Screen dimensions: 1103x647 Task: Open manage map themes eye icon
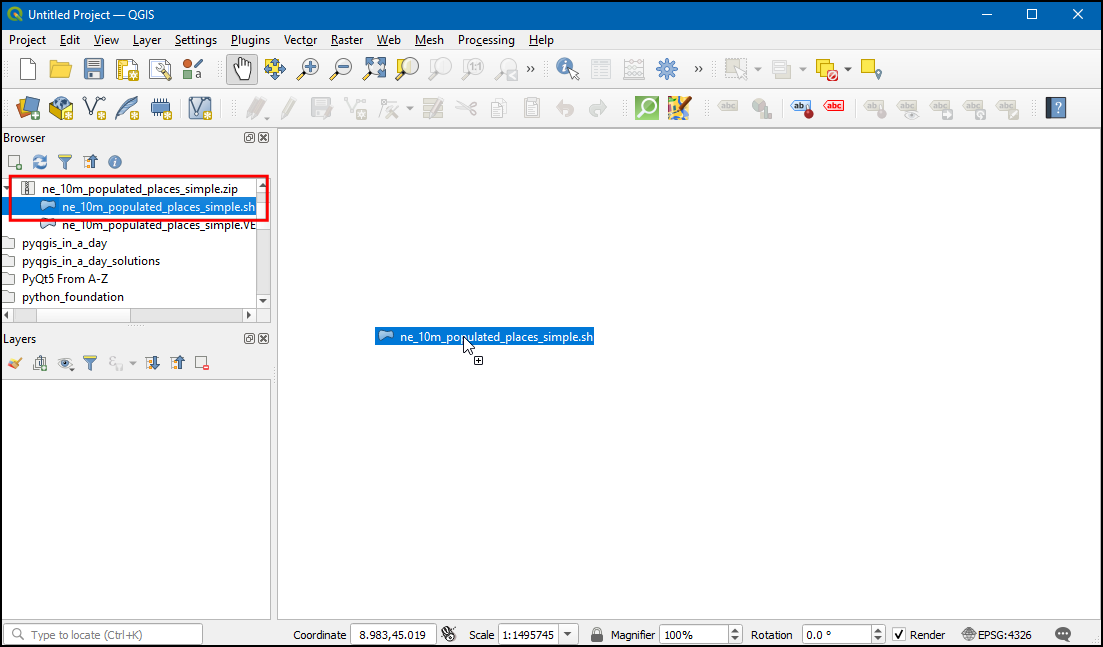66,363
